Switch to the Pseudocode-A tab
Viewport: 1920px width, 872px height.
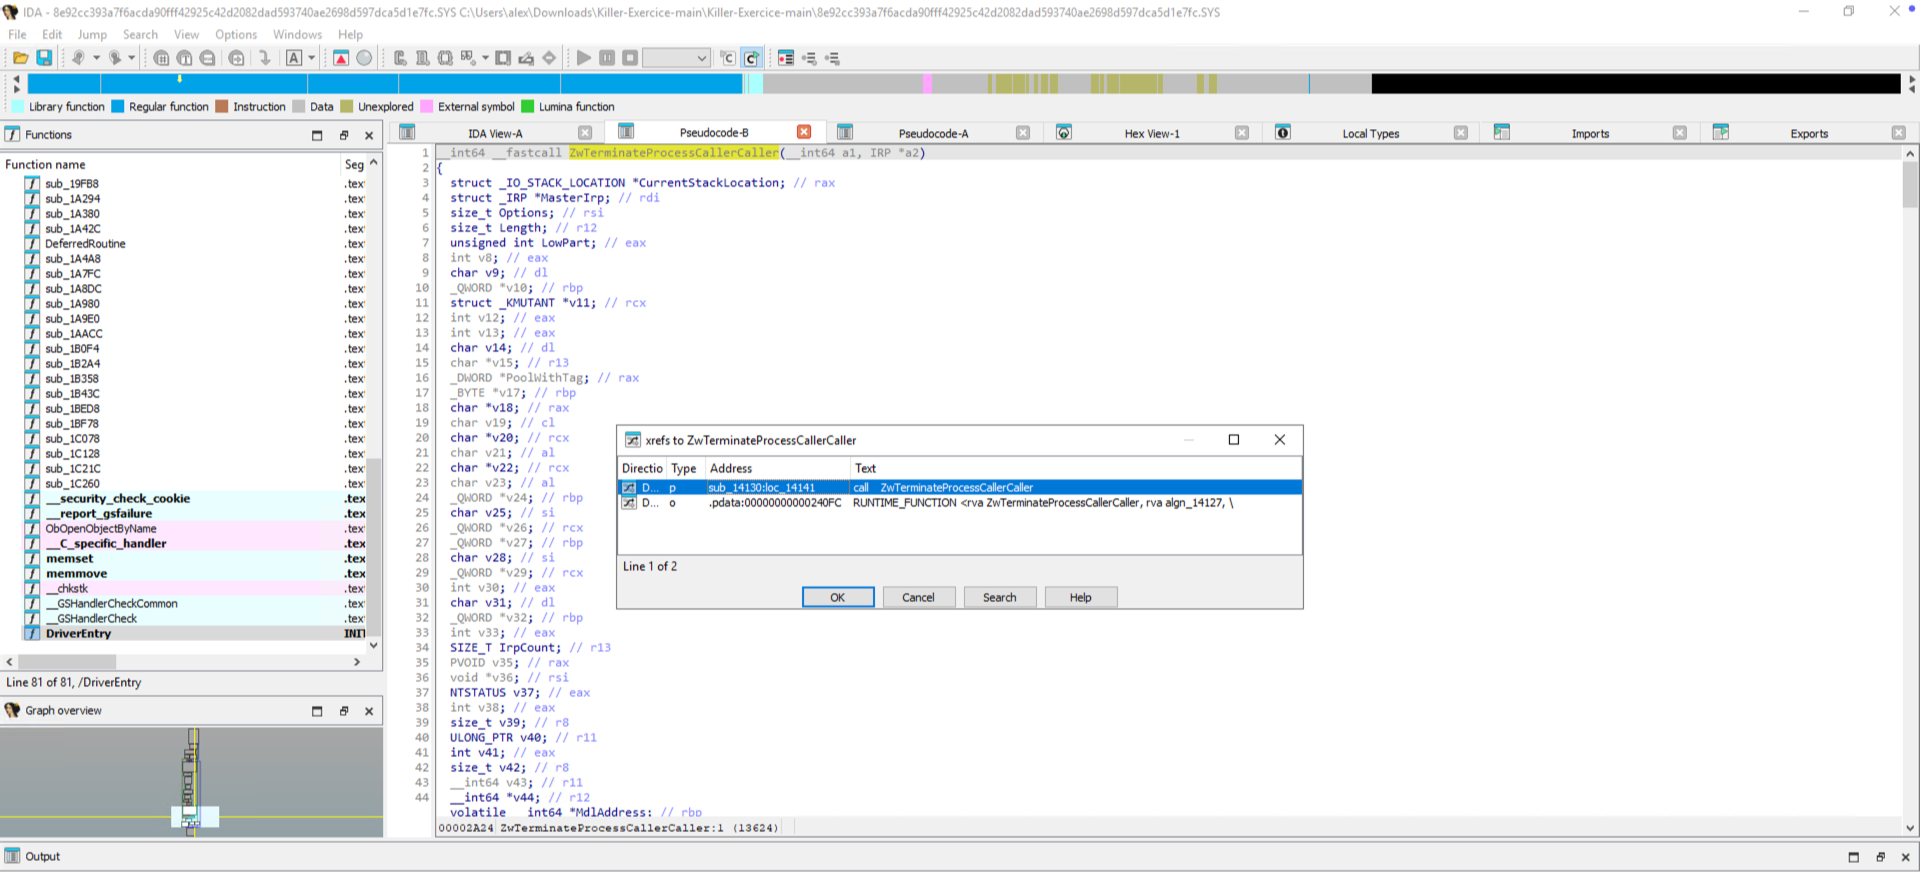pos(933,133)
